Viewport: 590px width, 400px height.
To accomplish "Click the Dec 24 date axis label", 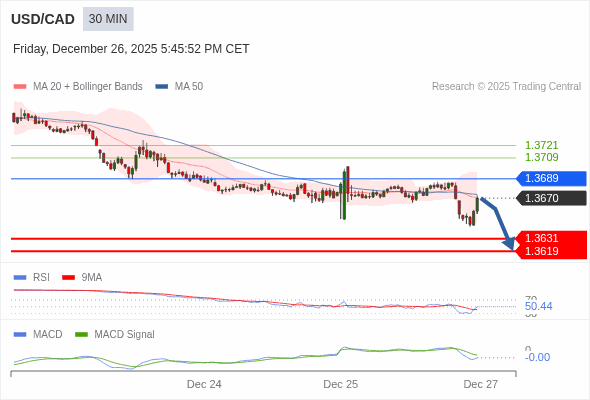I will 204,384.
